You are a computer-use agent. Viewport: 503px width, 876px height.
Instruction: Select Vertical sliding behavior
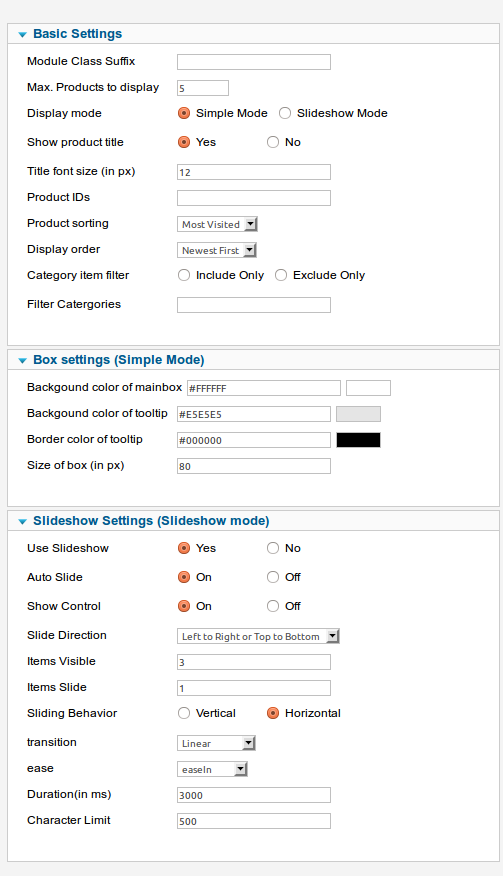click(x=184, y=713)
